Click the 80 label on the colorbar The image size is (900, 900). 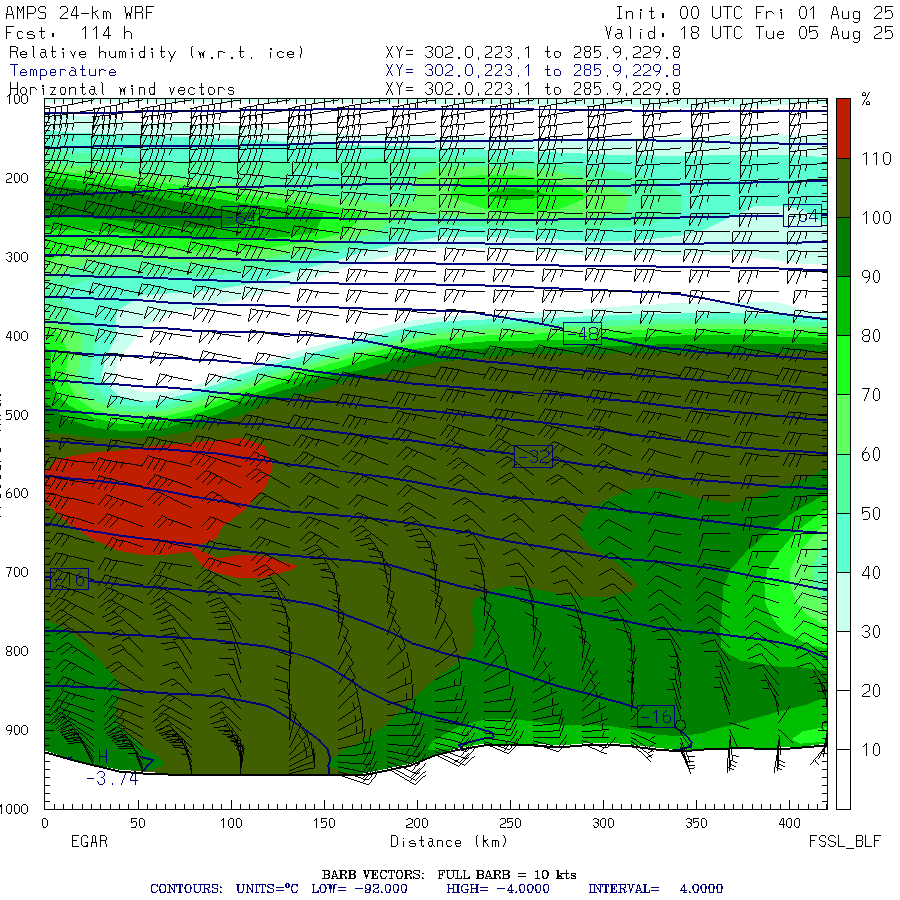pyautogui.click(x=871, y=336)
